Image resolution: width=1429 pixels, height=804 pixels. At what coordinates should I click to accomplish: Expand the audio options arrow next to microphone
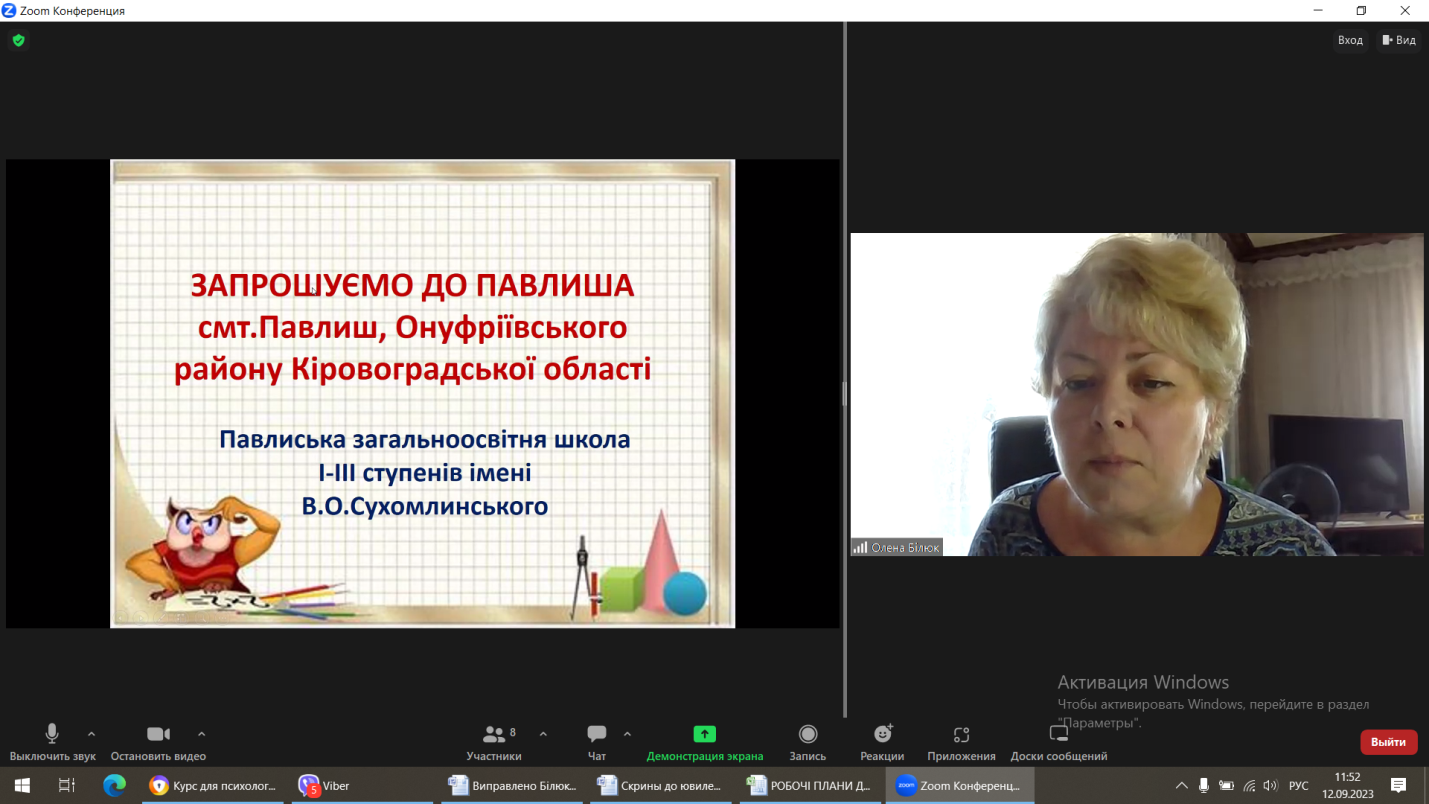92,734
